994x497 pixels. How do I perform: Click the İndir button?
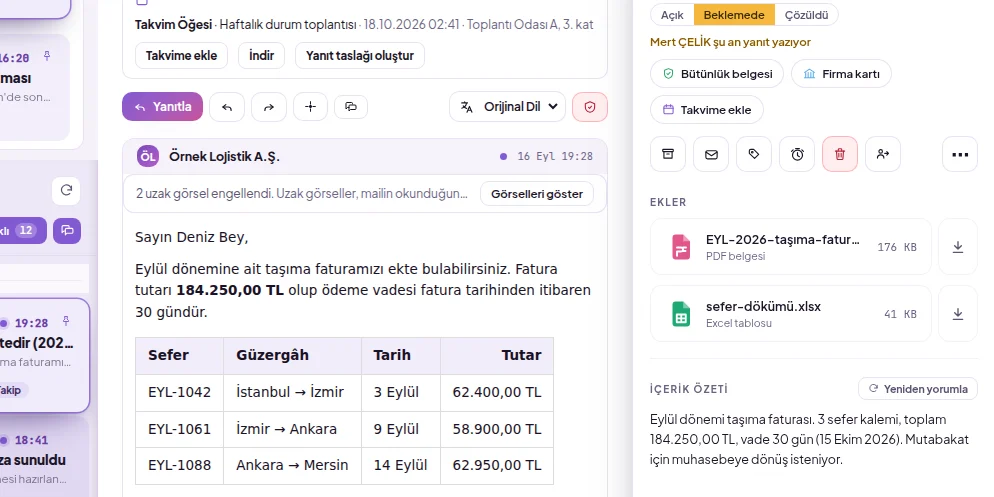[261, 55]
